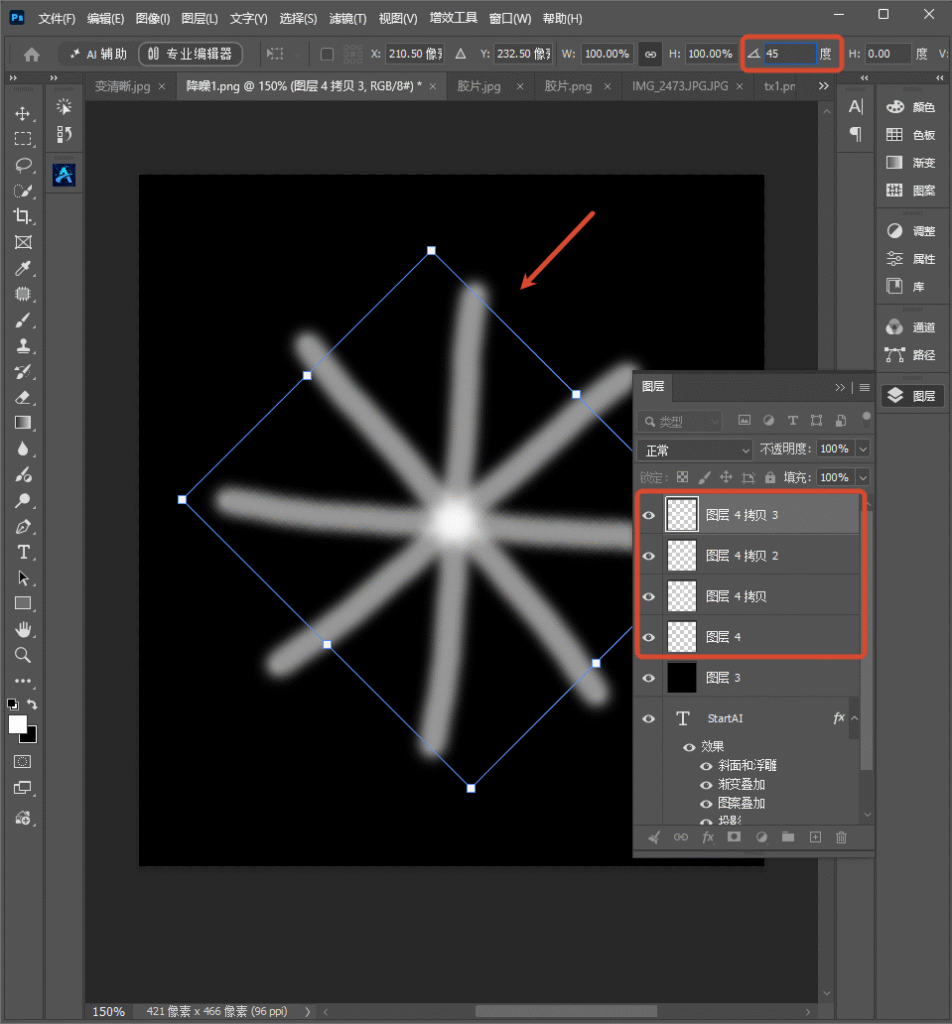Select the Lasso tool
This screenshot has width=952, height=1024.
(23, 165)
